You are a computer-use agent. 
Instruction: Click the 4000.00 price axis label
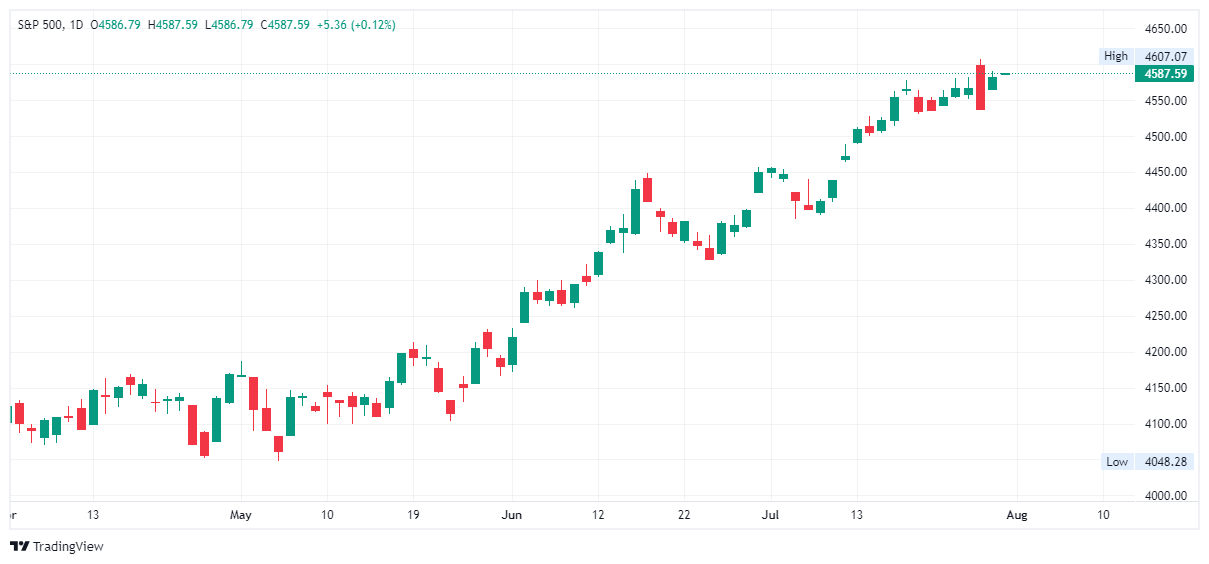(x=1166, y=496)
